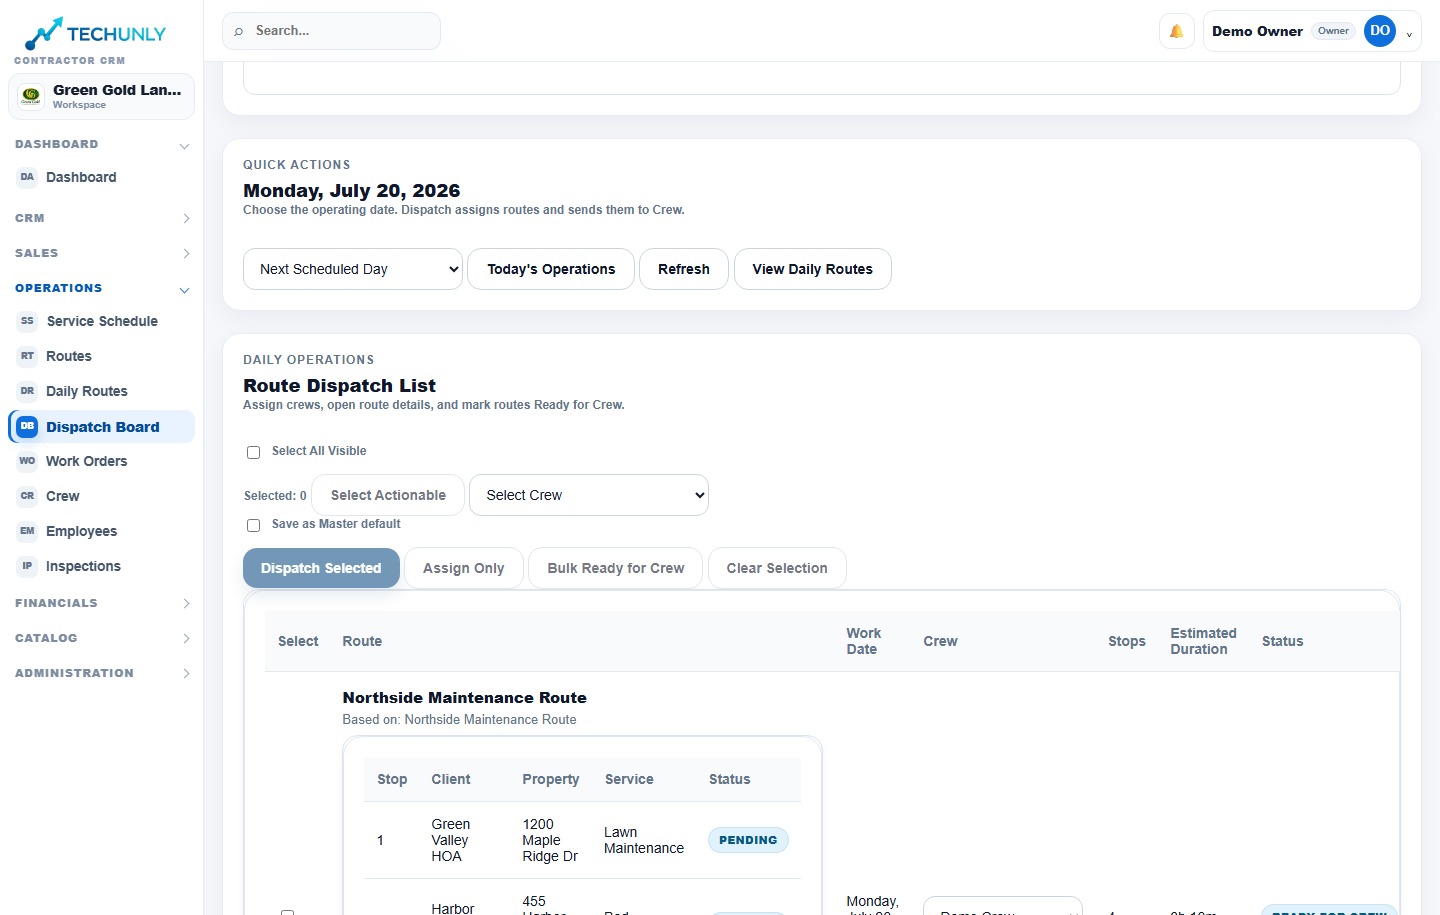Click Demo Owner user name
1440x915 pixels.
point(1257,31)
